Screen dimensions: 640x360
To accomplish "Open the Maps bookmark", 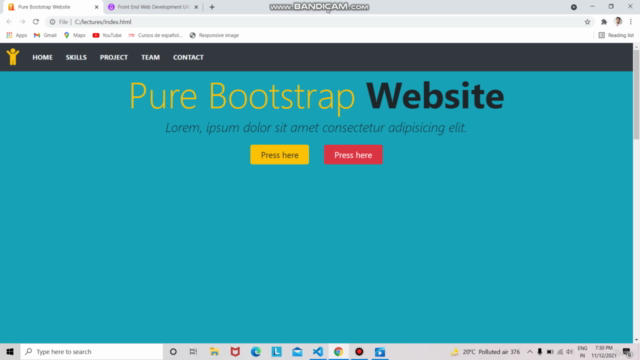I will [74, 35].
